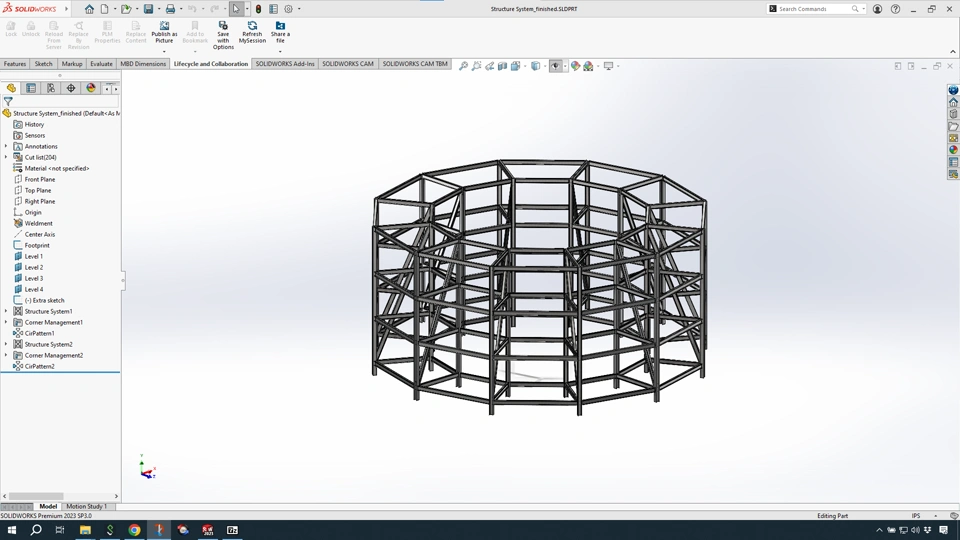
Task: Click Refresh MySession icon
Action: coord(252,26)
